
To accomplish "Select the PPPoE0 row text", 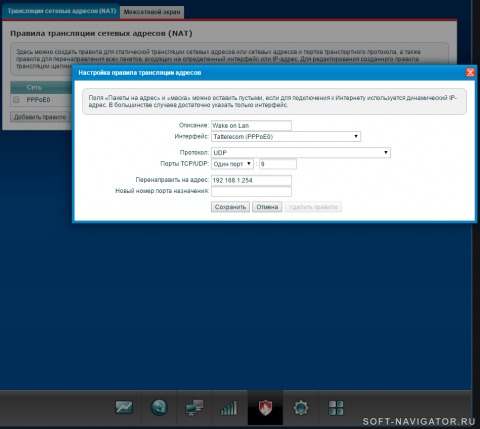I will pyautogui.click(x=38, y=100).
